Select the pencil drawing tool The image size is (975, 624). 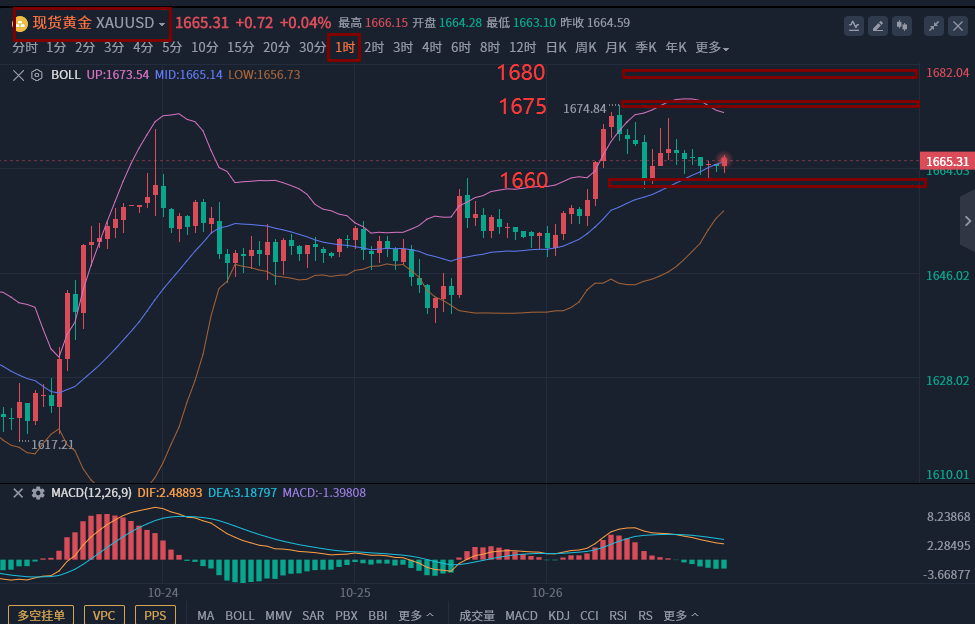pyautogui.click(x=878, y=26)
